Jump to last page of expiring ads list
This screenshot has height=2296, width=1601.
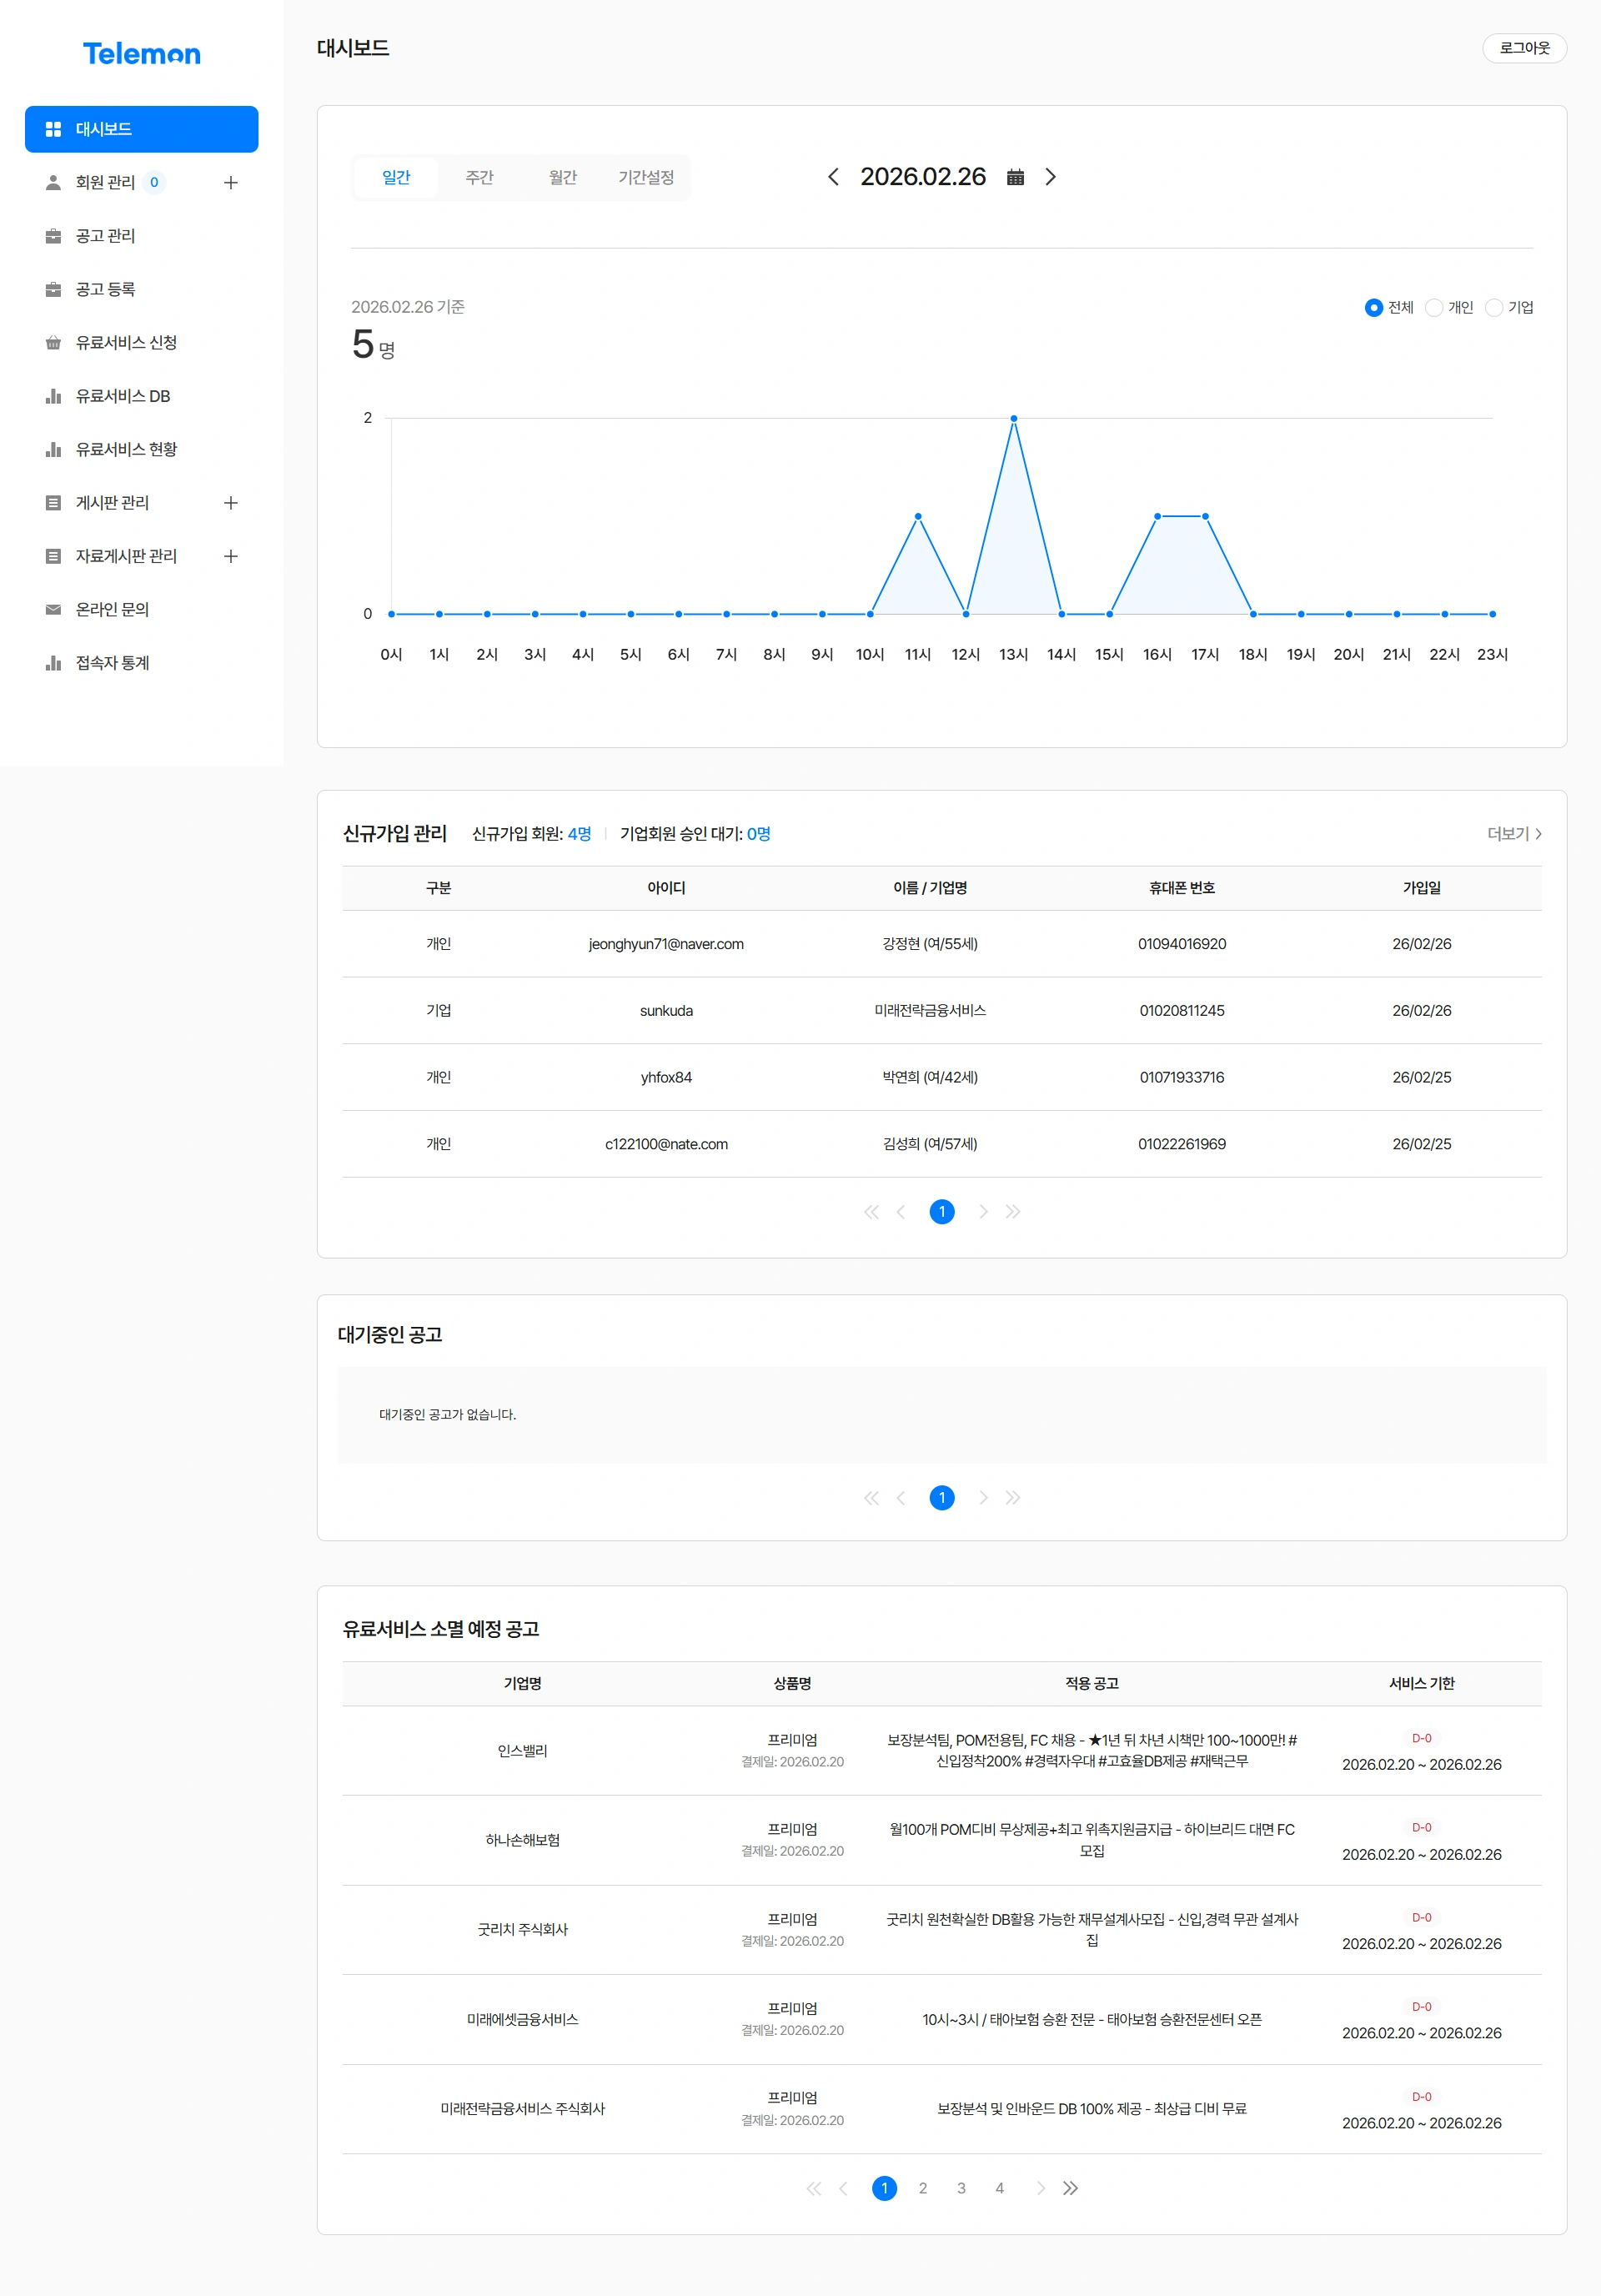click(x=1071, y=2188)
